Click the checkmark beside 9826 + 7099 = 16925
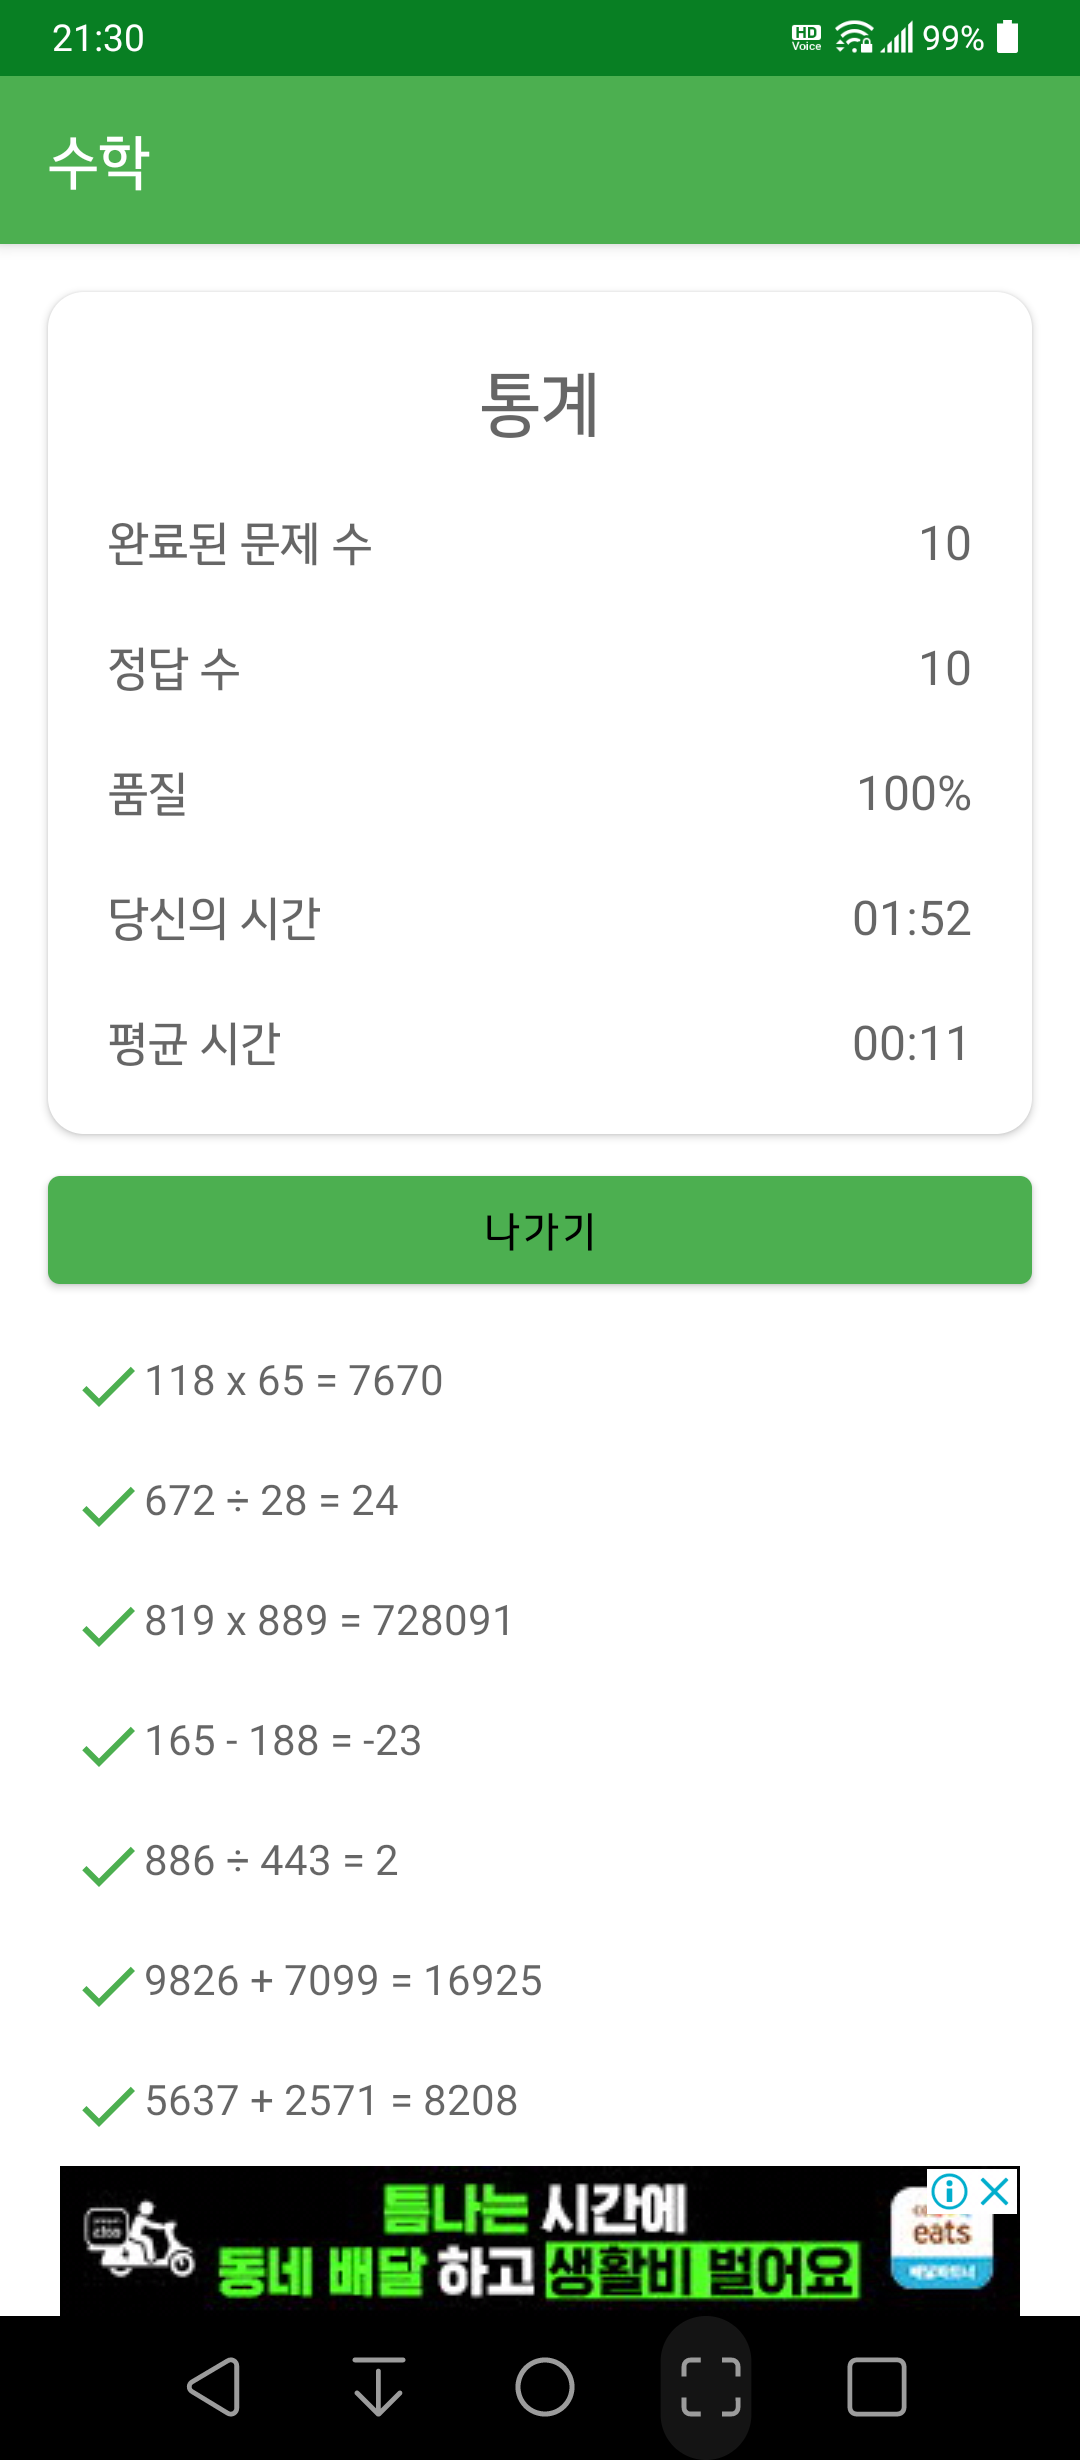Screen dimensions: 1080x2460 click(x=108, y=1986)
